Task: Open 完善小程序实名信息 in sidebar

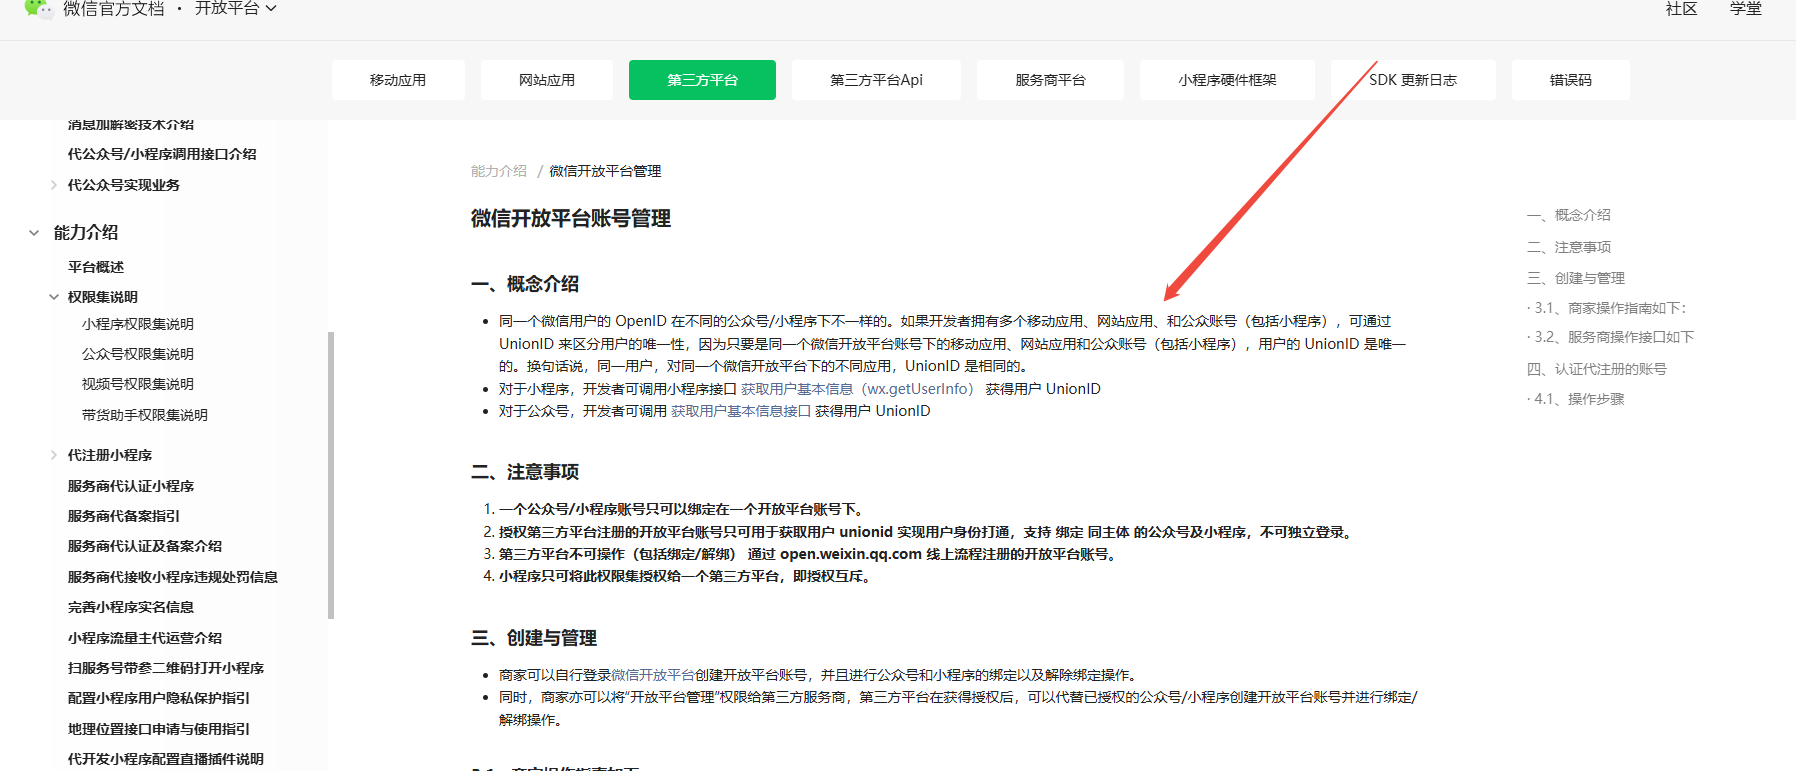Action: click(x=131, y=607)
